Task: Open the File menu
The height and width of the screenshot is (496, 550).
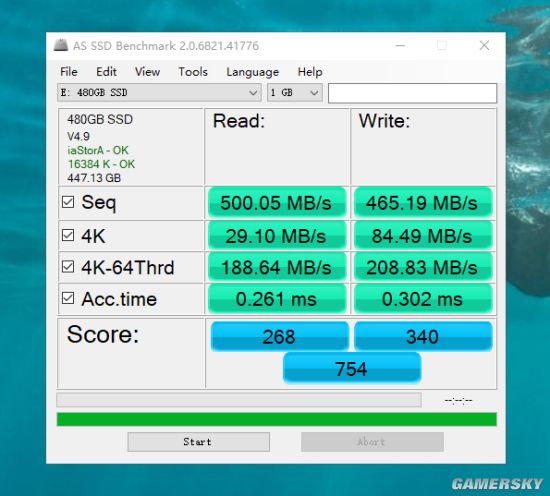Action: (69, 72)
